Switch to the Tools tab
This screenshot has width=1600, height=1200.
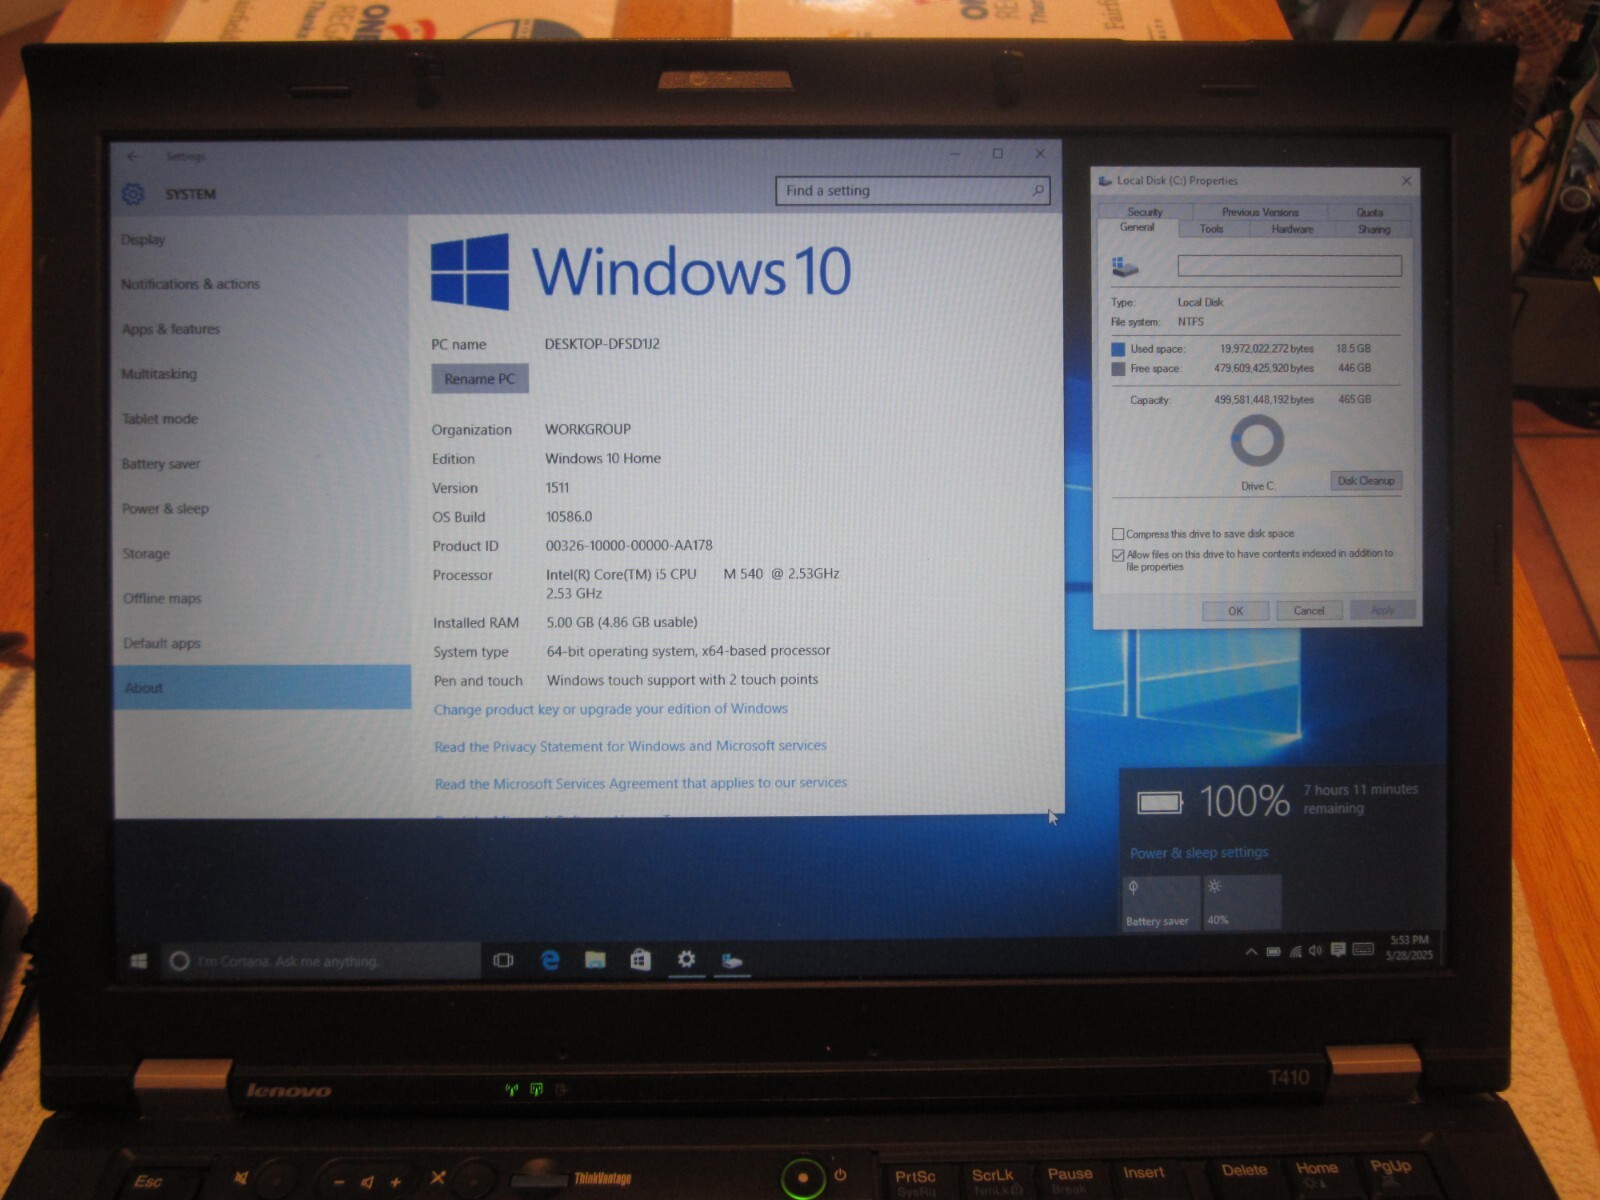point(1211,229)
